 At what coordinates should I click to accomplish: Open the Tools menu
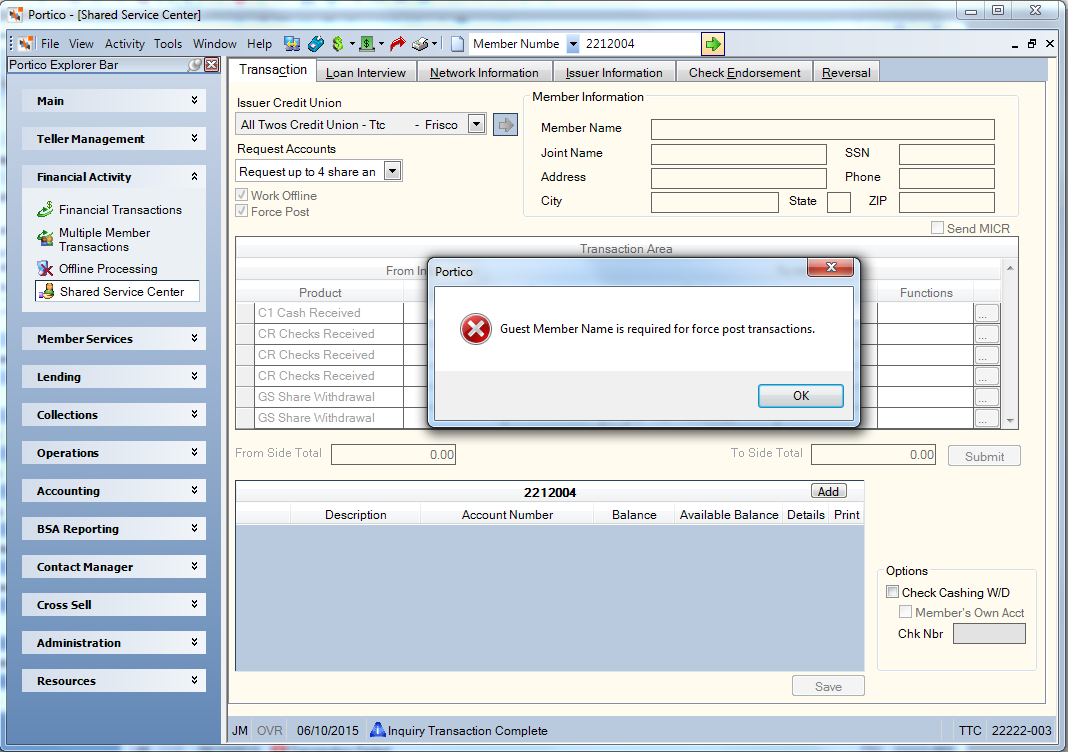tap(168, 44)
